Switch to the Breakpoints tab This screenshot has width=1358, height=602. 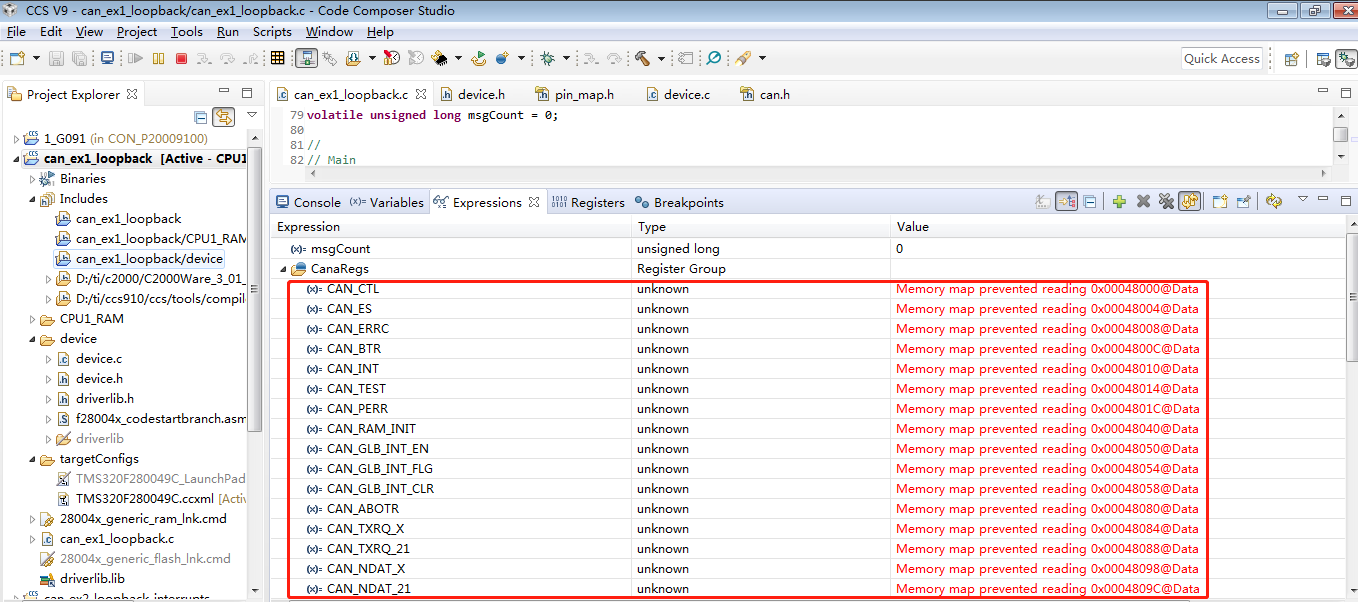point(679,202)
